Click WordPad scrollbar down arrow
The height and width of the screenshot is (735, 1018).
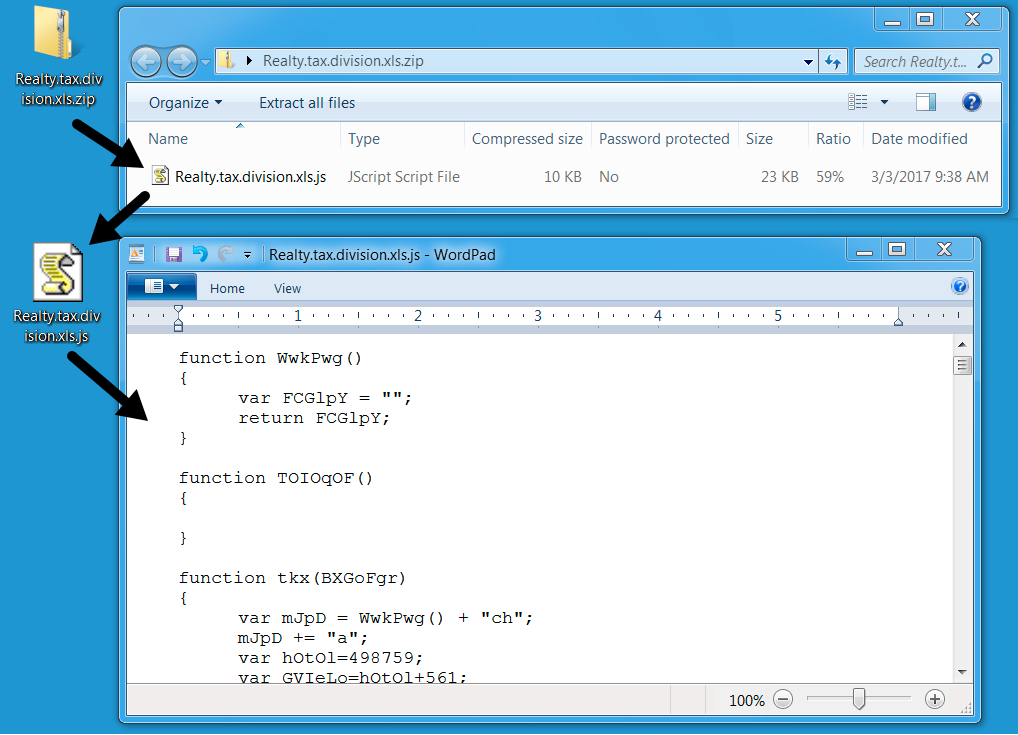(962, 672)
